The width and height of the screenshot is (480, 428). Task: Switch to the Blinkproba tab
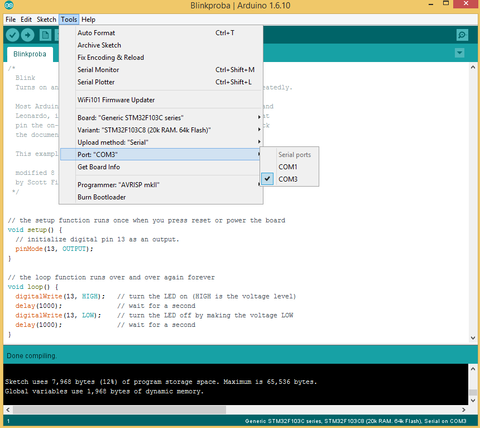click(x=30, y=54)
